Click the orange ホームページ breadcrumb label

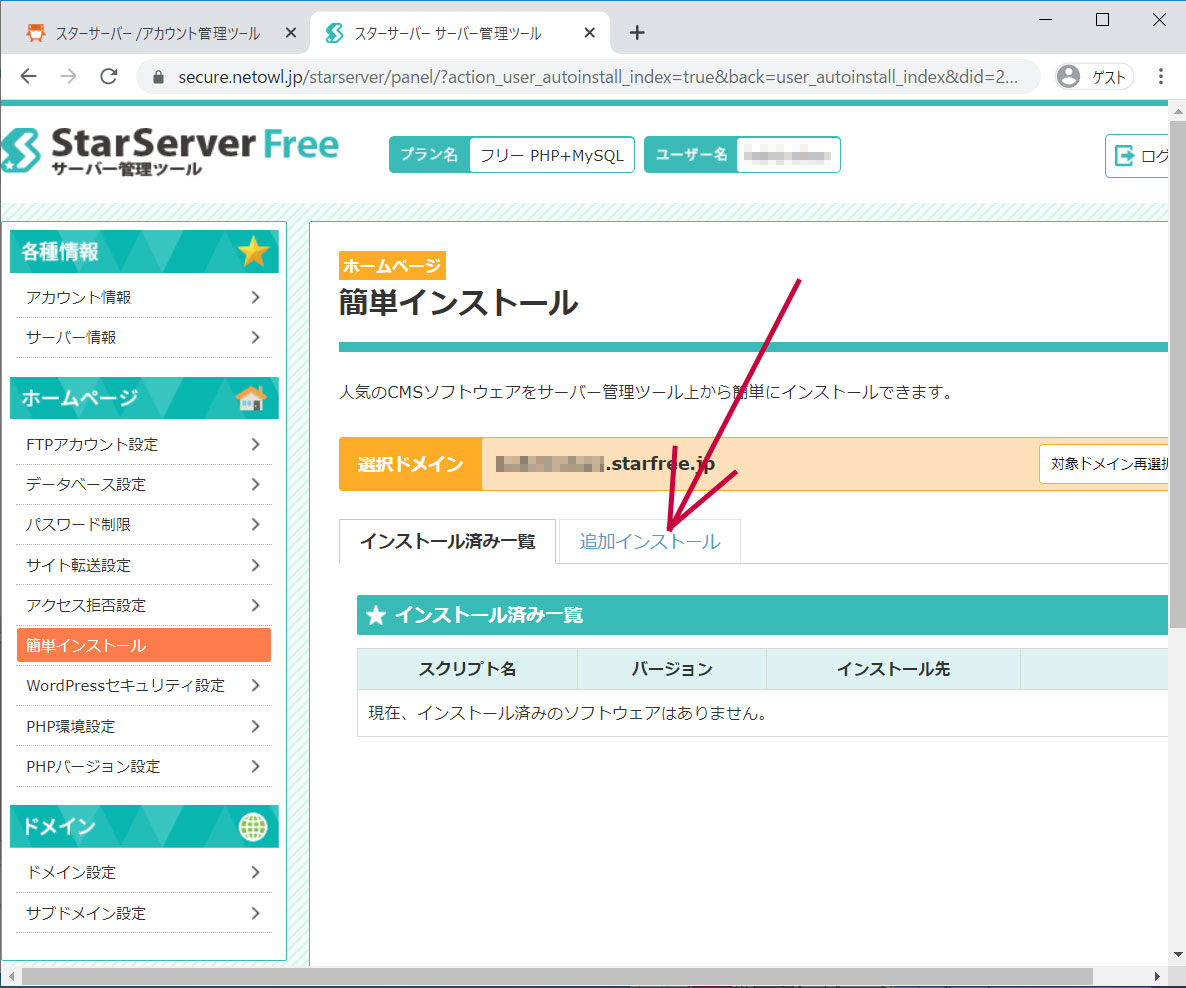coord(392,266)
